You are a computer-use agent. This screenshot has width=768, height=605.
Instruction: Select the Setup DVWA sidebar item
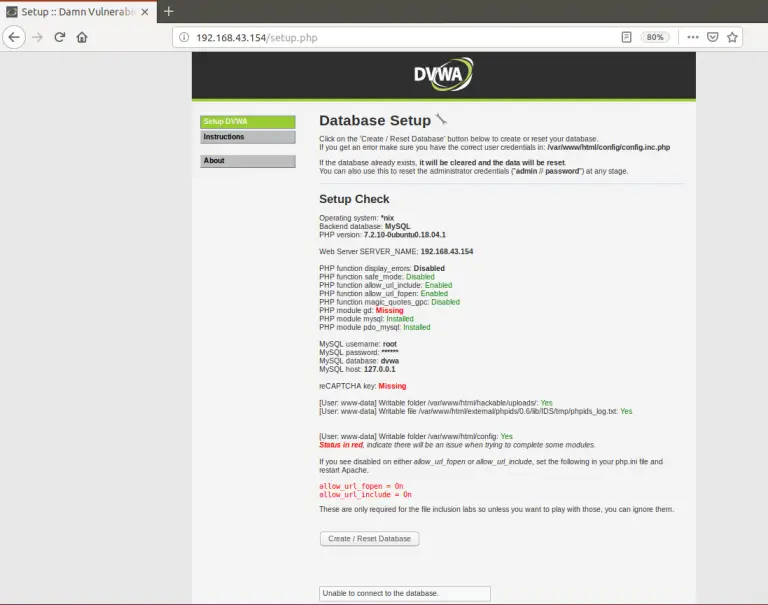tap(247, 122)
